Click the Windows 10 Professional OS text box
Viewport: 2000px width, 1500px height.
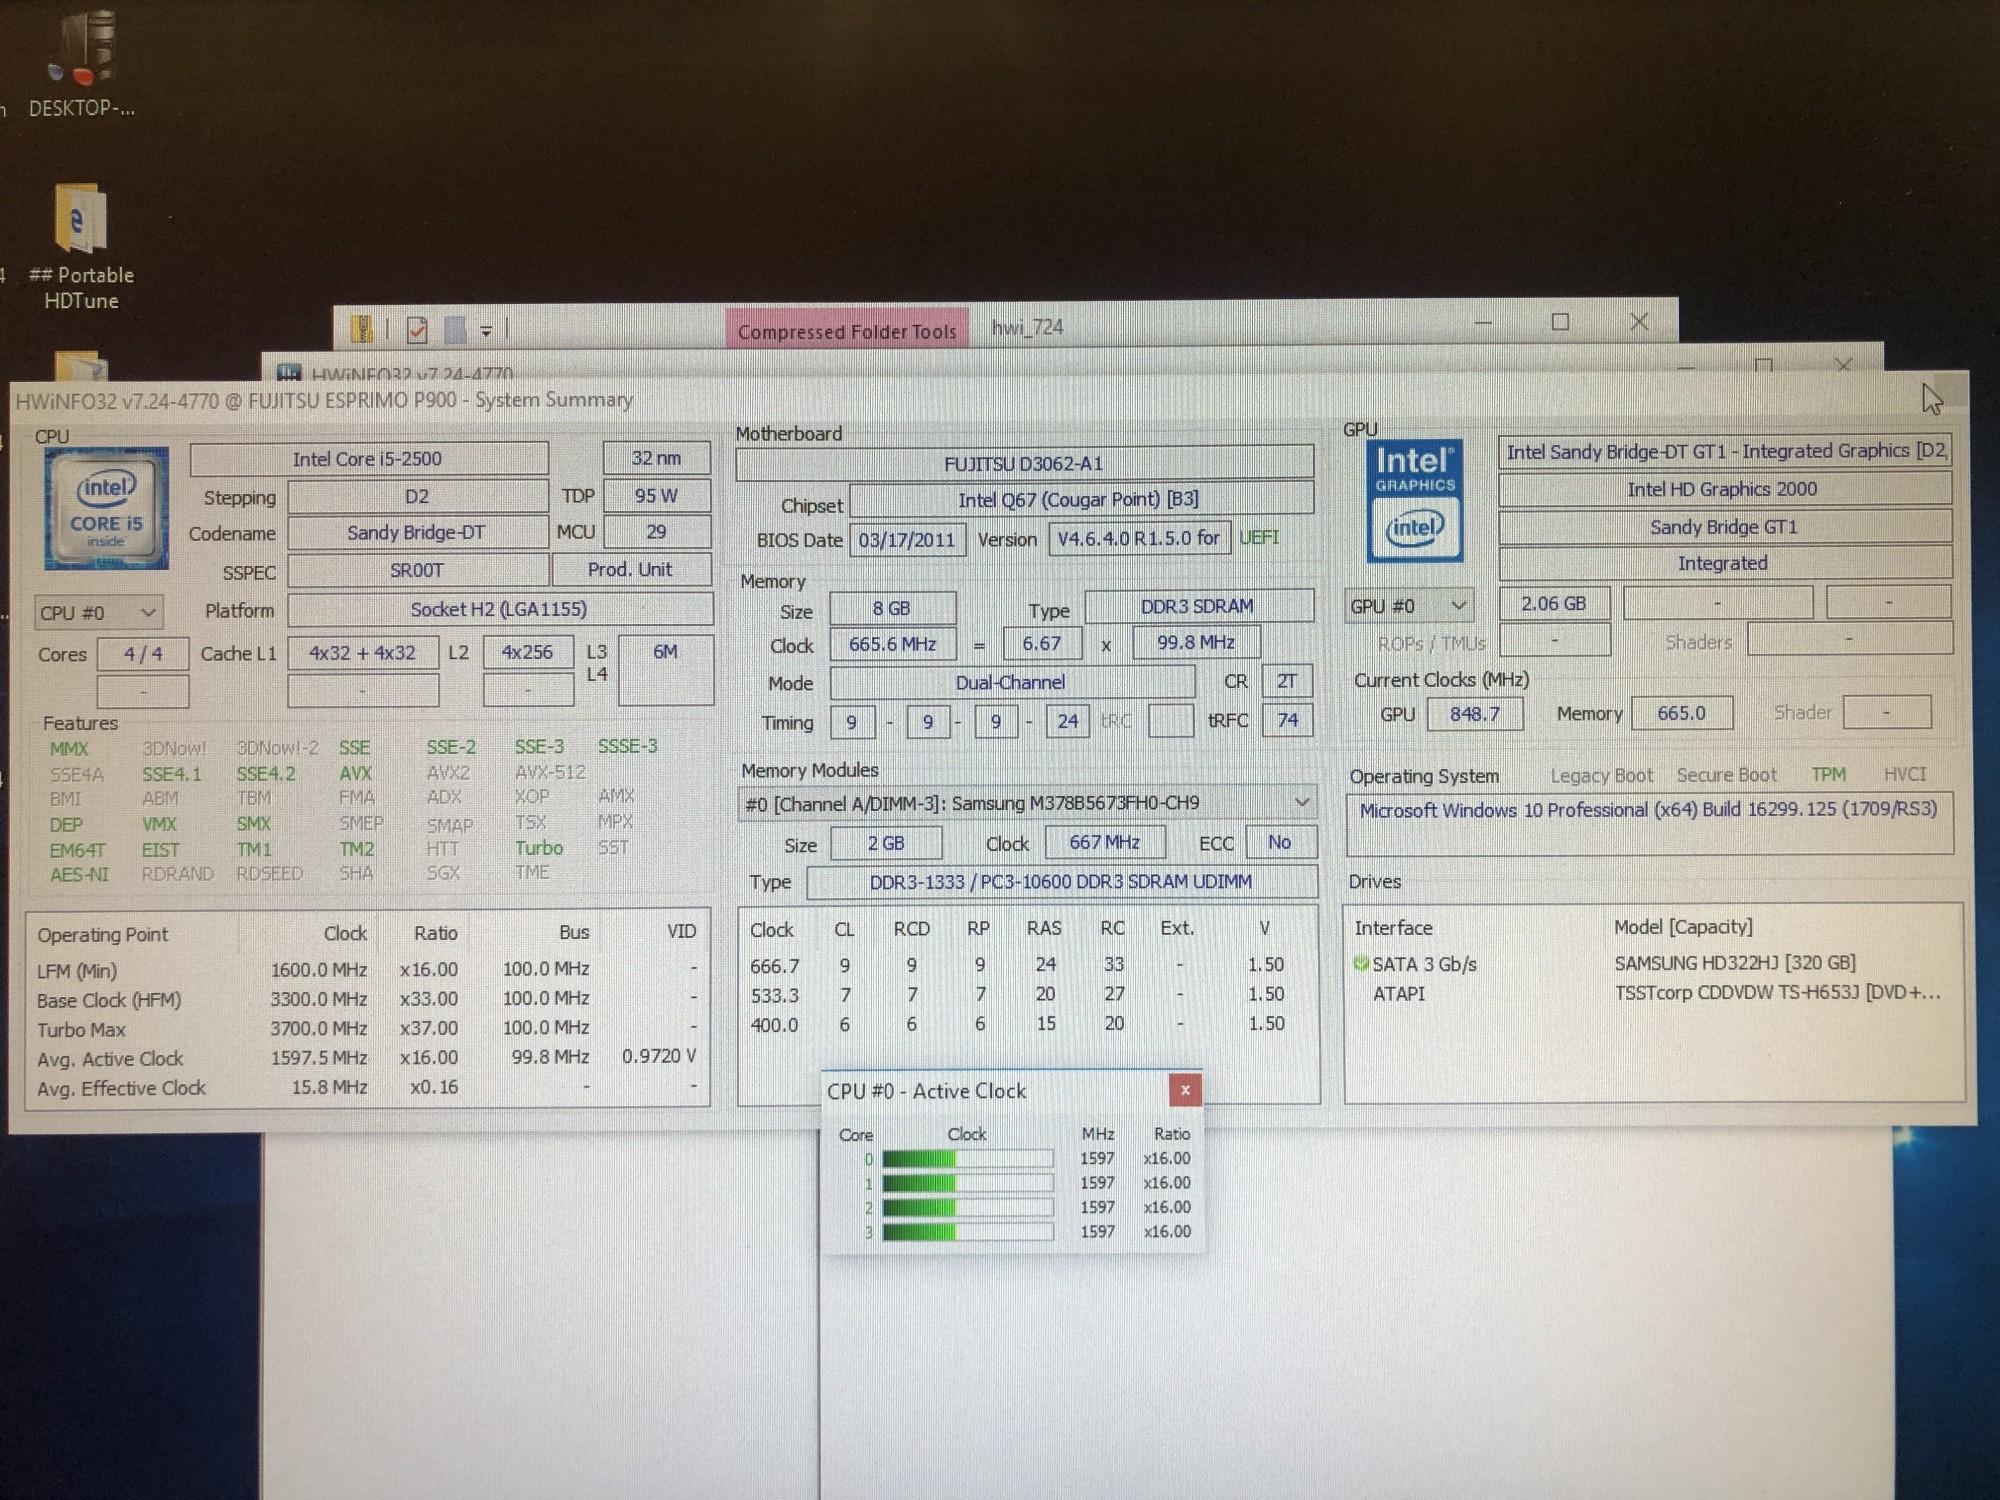pos(1649,824)
